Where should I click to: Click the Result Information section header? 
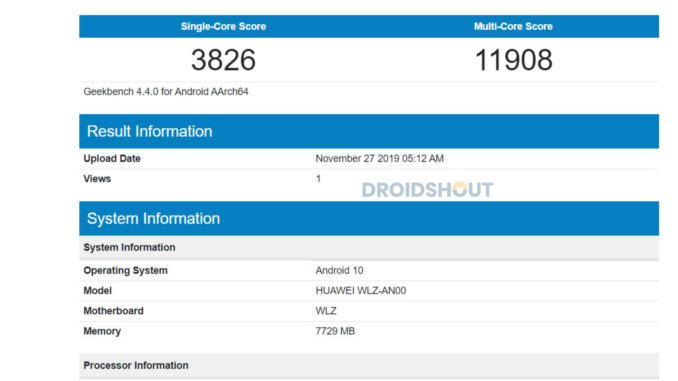tap(369, 131)
